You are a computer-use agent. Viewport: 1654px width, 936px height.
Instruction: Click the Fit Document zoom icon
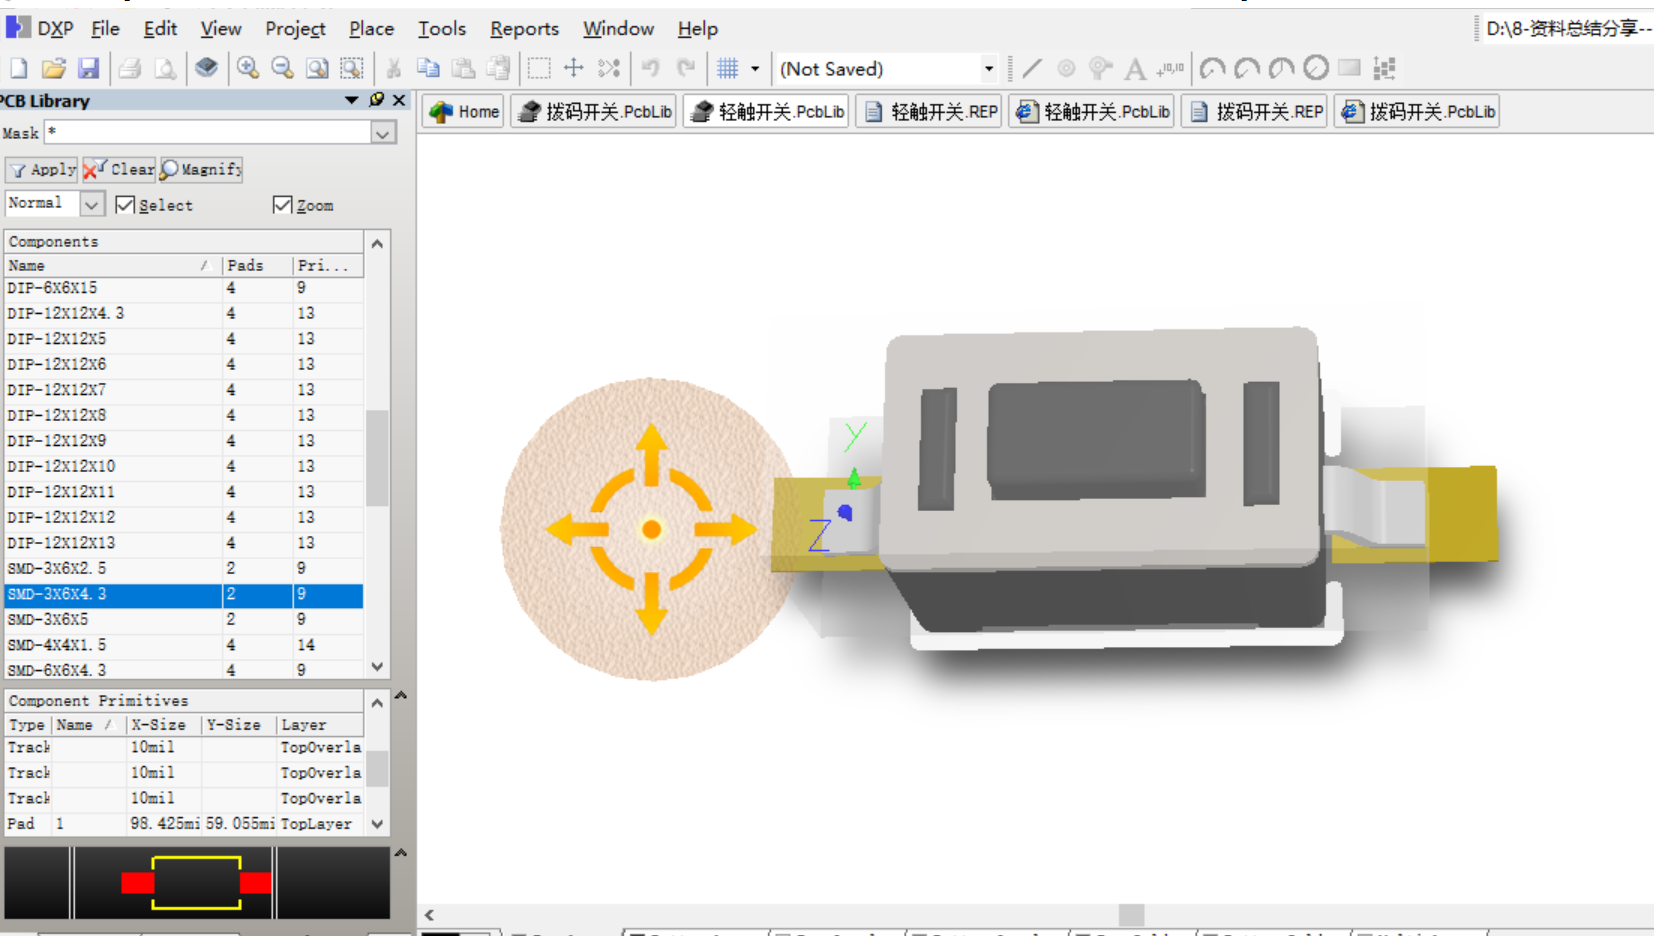317,68
